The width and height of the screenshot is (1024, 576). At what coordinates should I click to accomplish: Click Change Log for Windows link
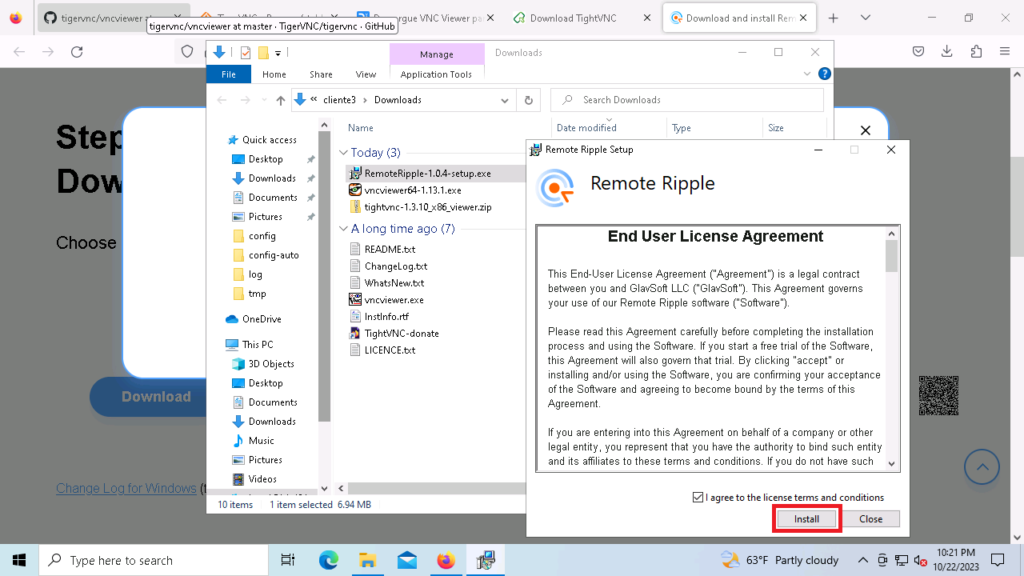click(126, 488)
